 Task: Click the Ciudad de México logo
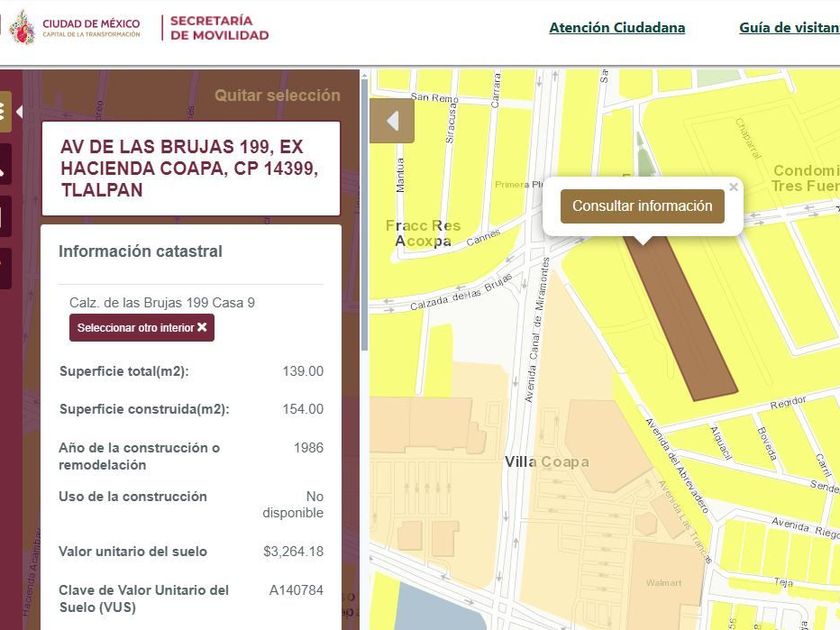point(75,27)
